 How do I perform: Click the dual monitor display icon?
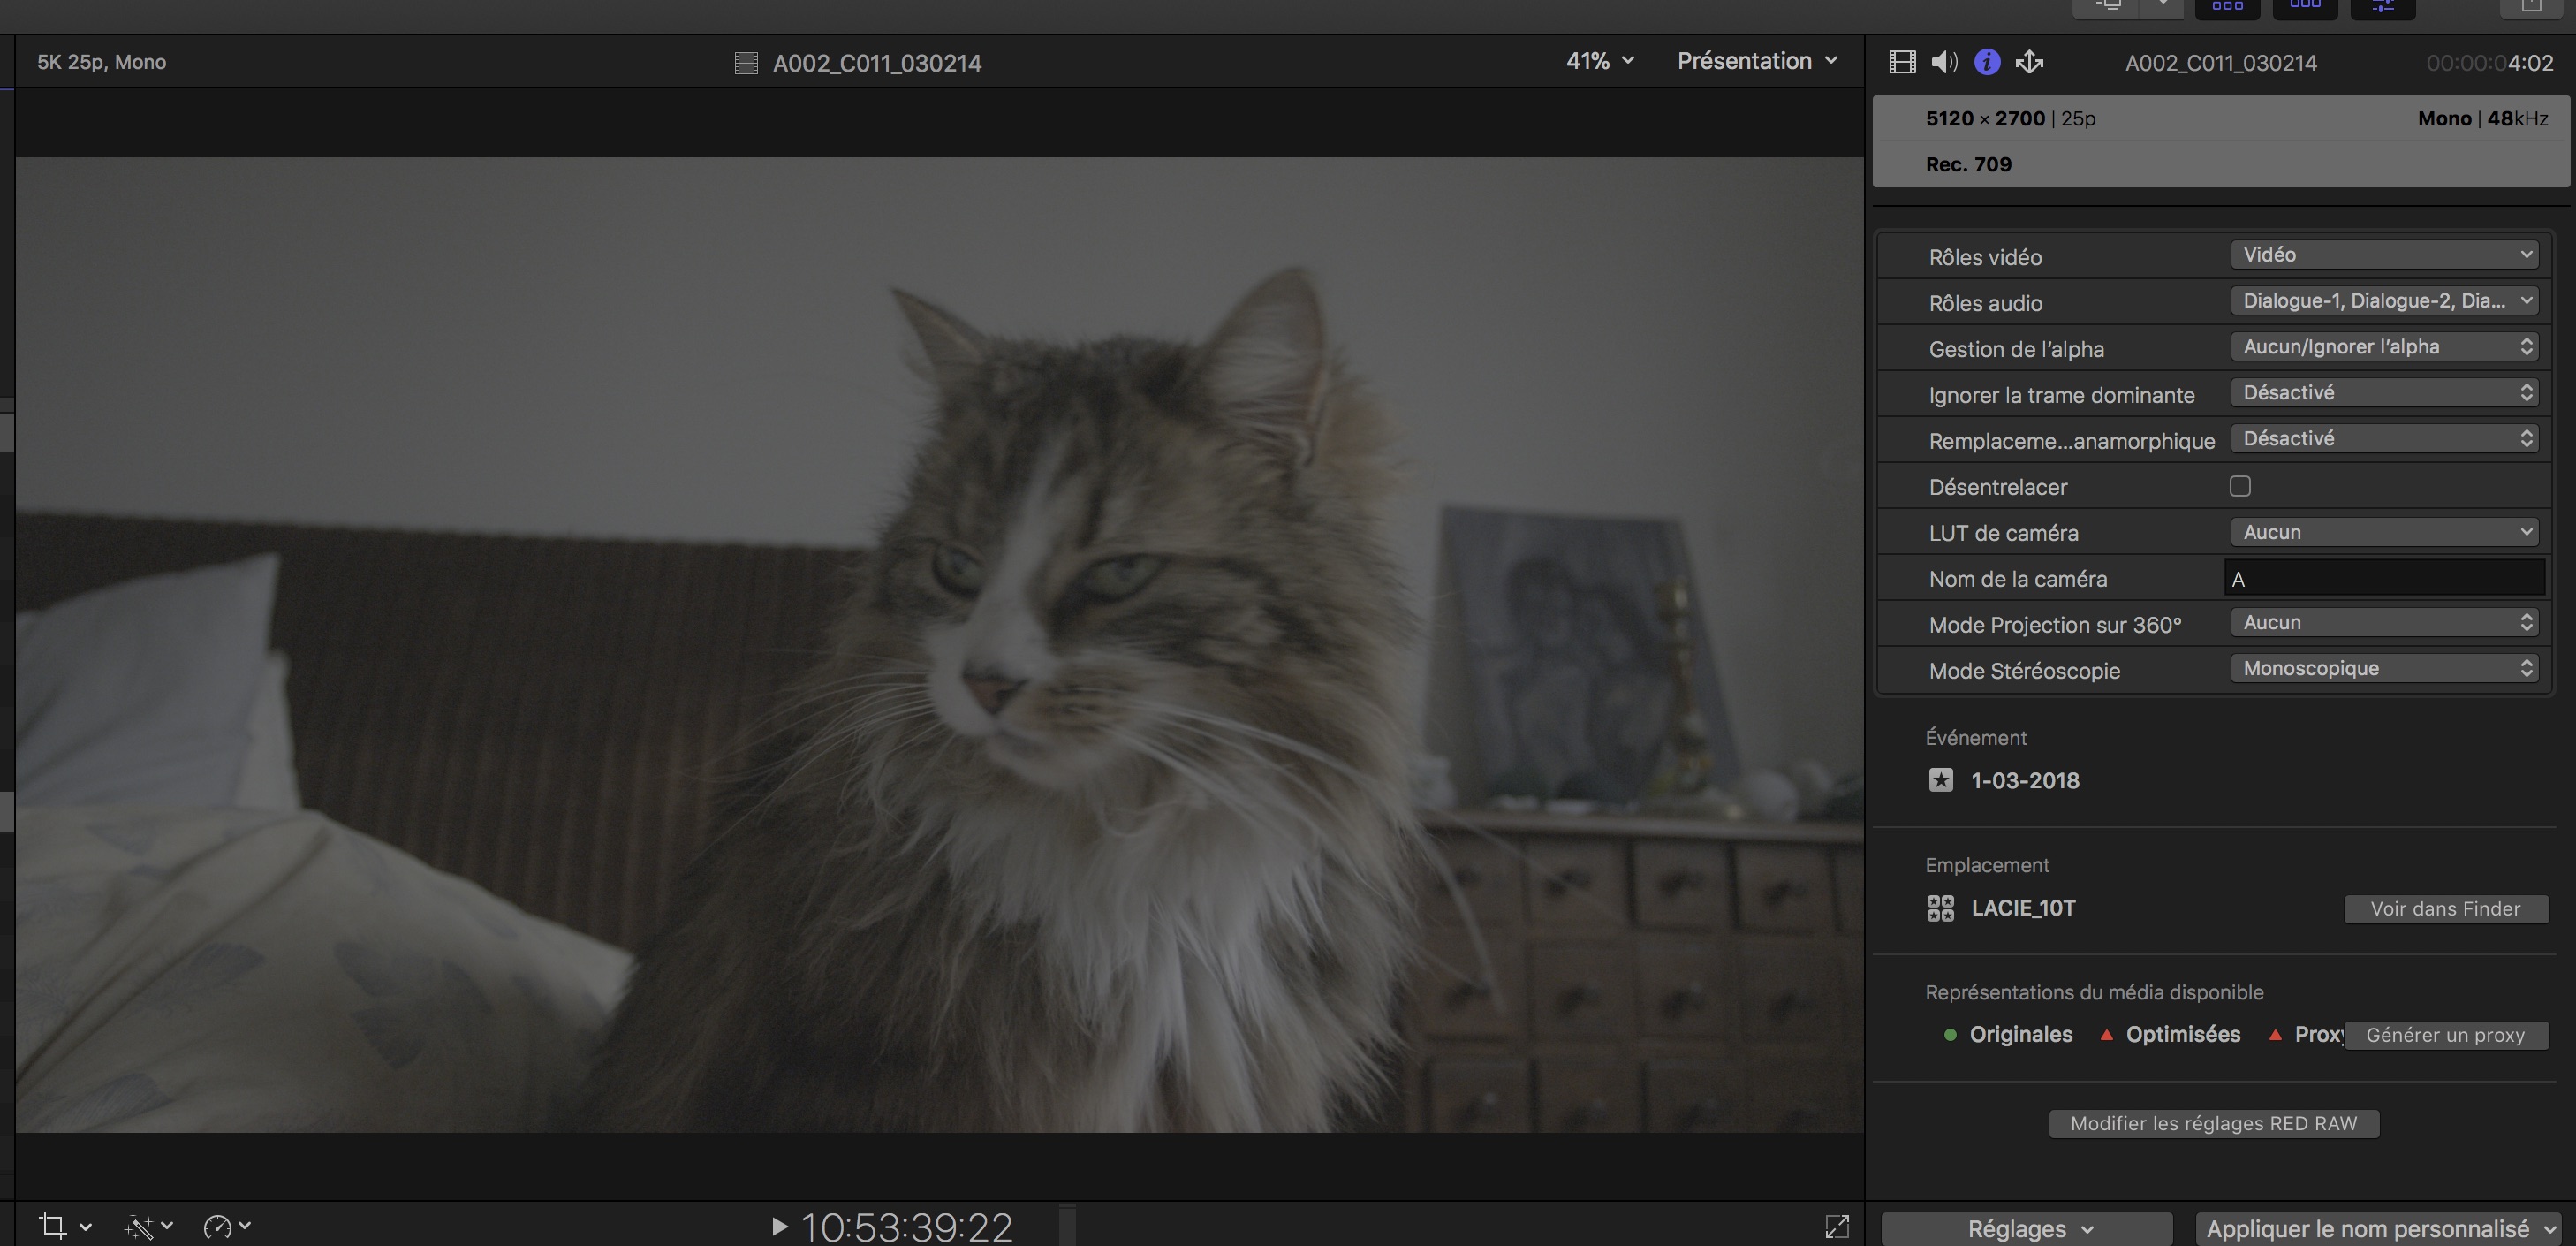[x=2109, y=7]
